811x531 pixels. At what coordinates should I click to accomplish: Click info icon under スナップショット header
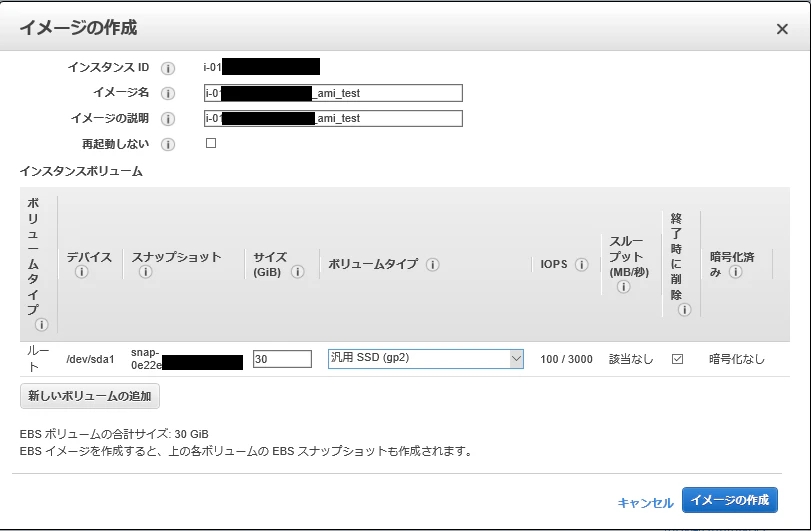pyautogui.click(x=145, y=271)
